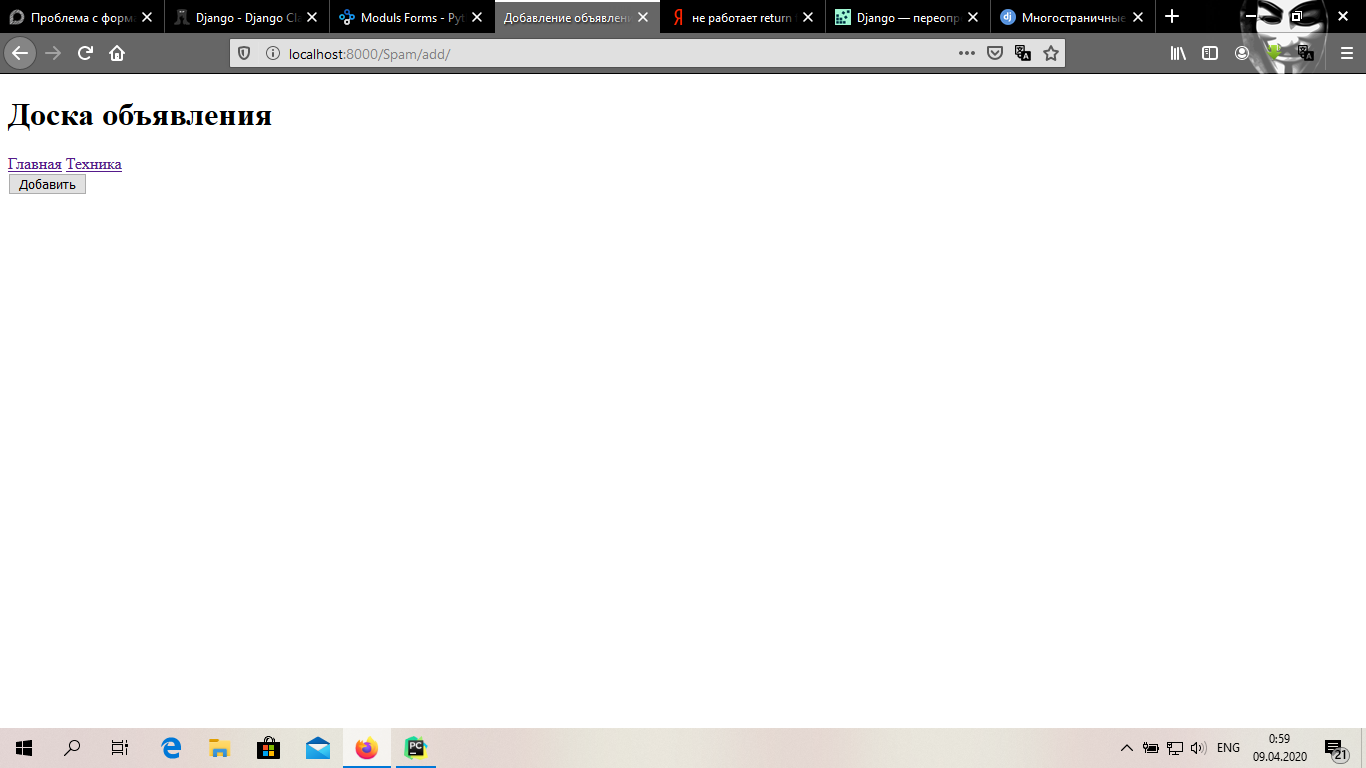The image size is (1366, 768).
Task: Open the battery status tray icon
Action: 1151,748
